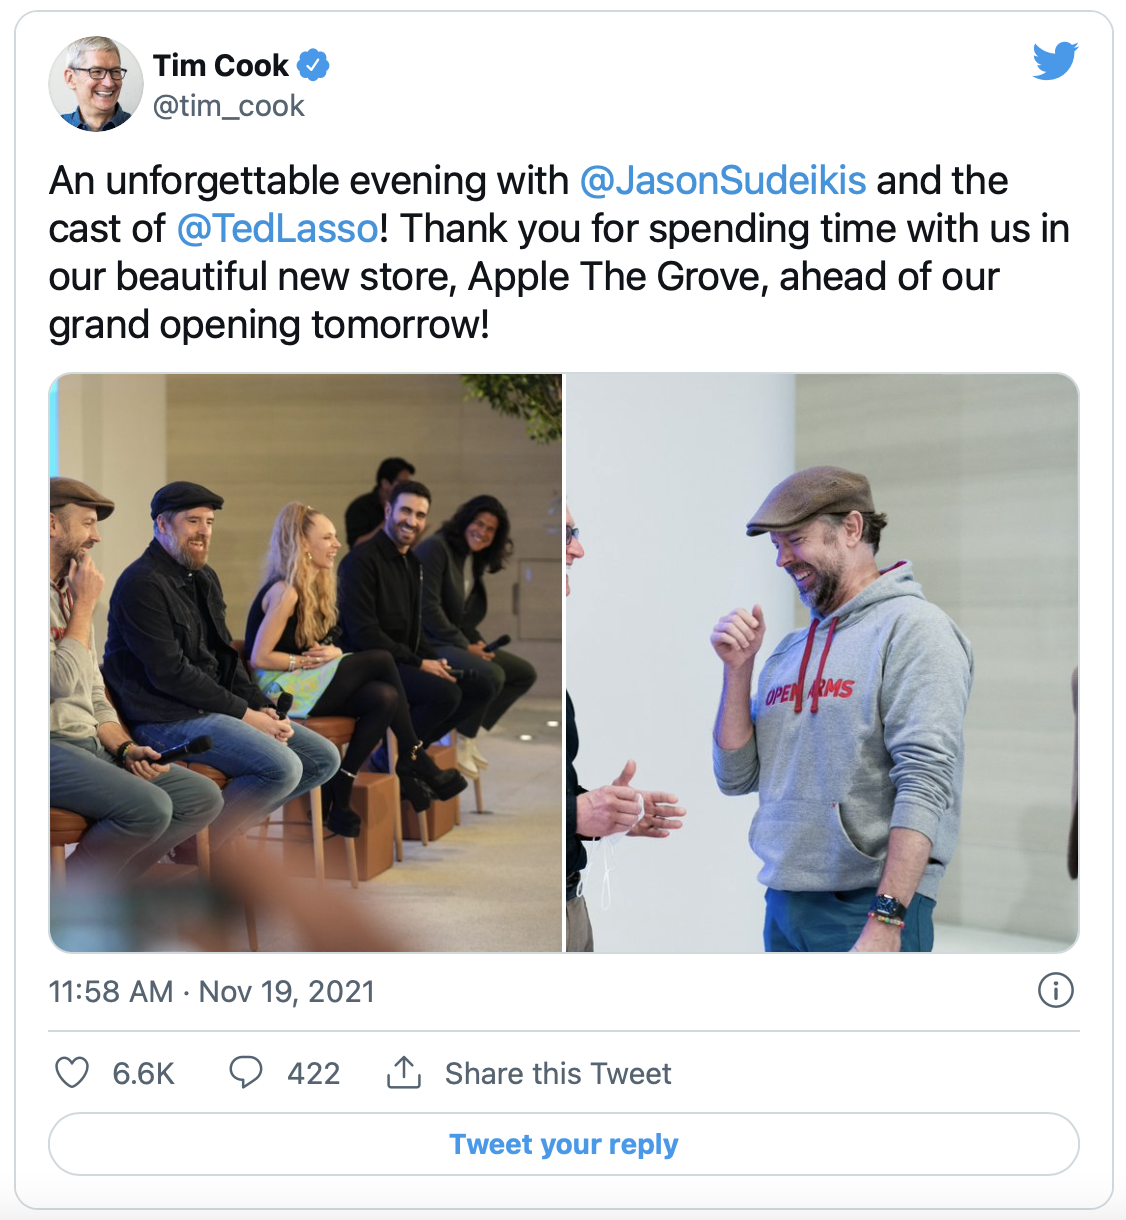Click the Twitter bird logo

pos(1055,61)
